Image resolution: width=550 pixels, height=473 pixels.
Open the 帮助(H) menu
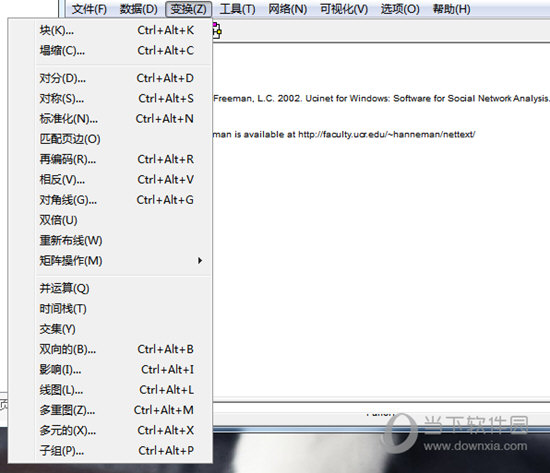coord(451,9)
